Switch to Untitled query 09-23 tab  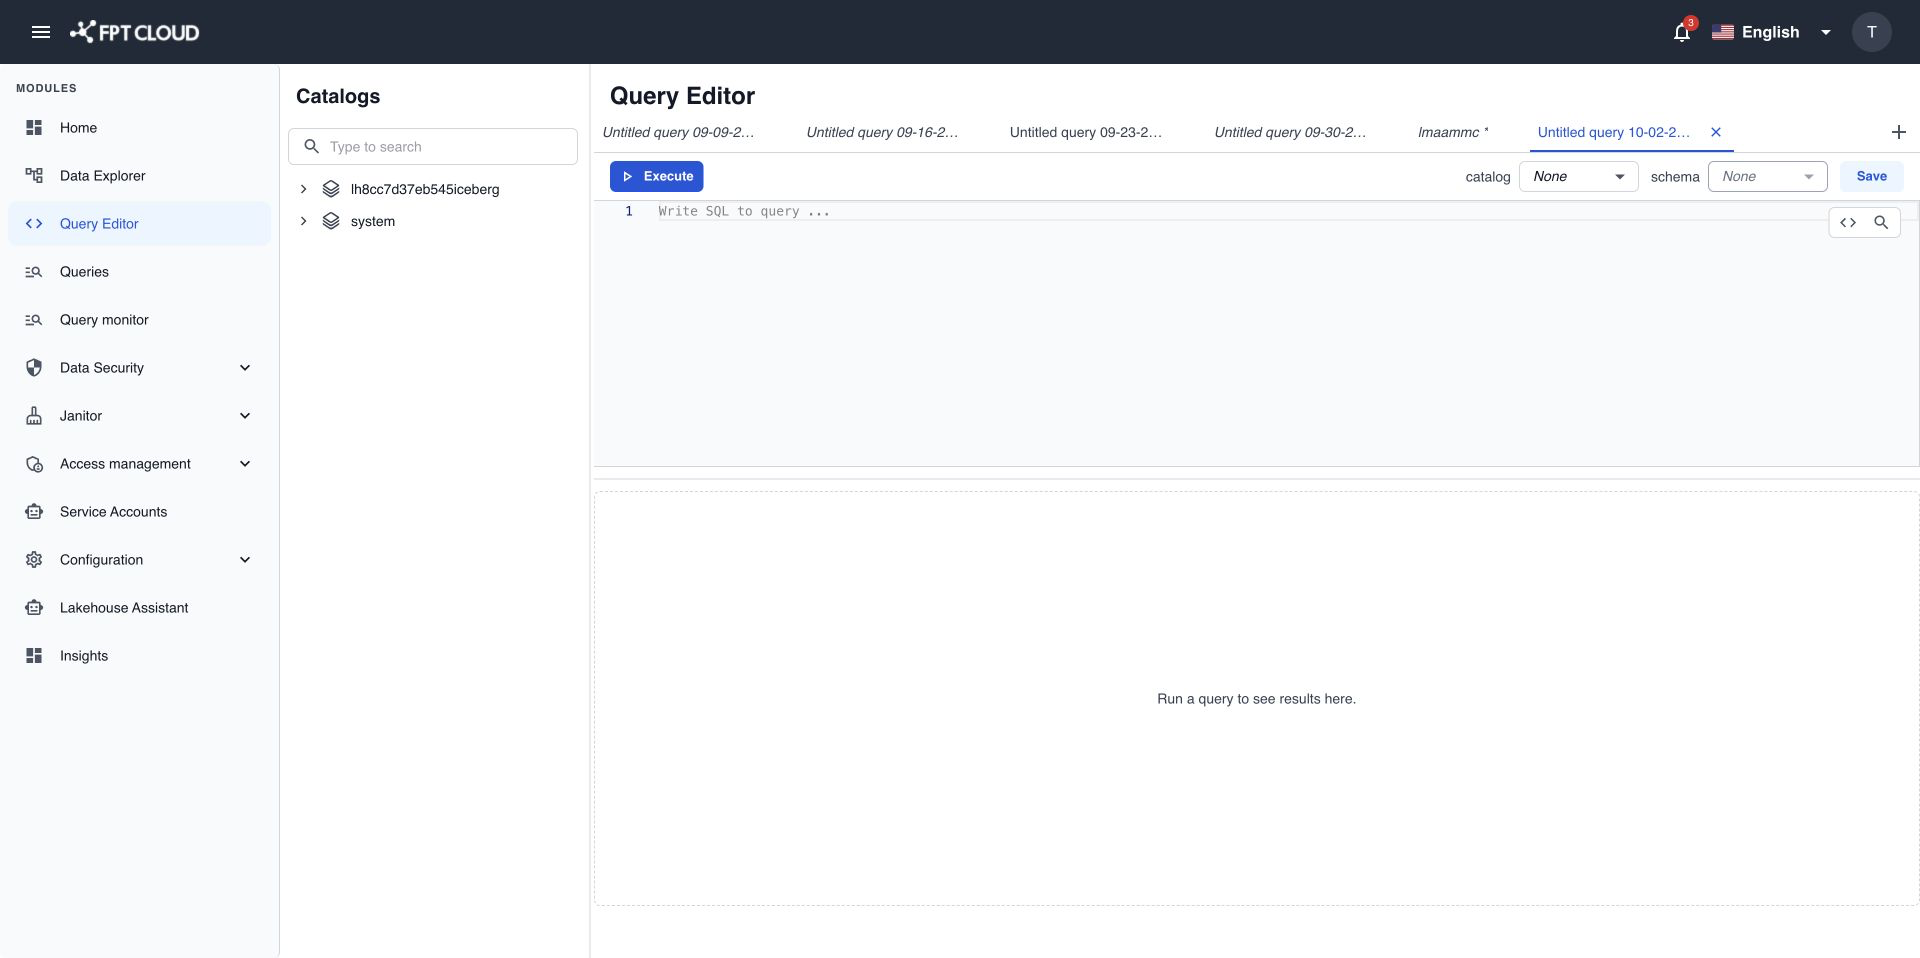point(1086,132)
